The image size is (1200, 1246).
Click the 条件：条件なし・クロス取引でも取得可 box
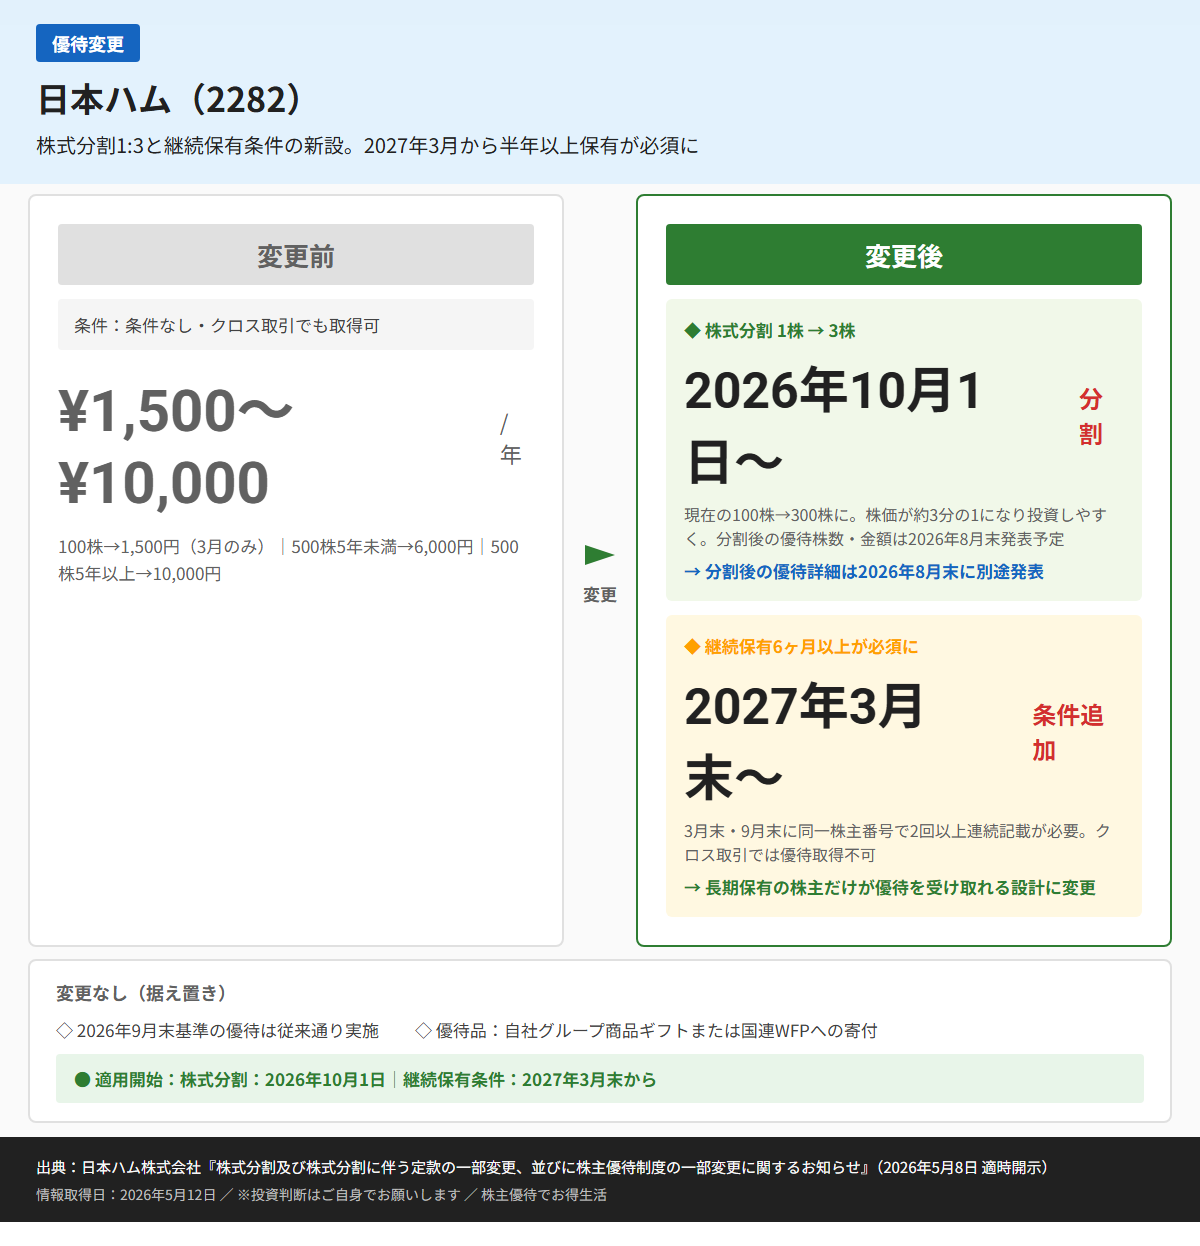pos(296,325)
